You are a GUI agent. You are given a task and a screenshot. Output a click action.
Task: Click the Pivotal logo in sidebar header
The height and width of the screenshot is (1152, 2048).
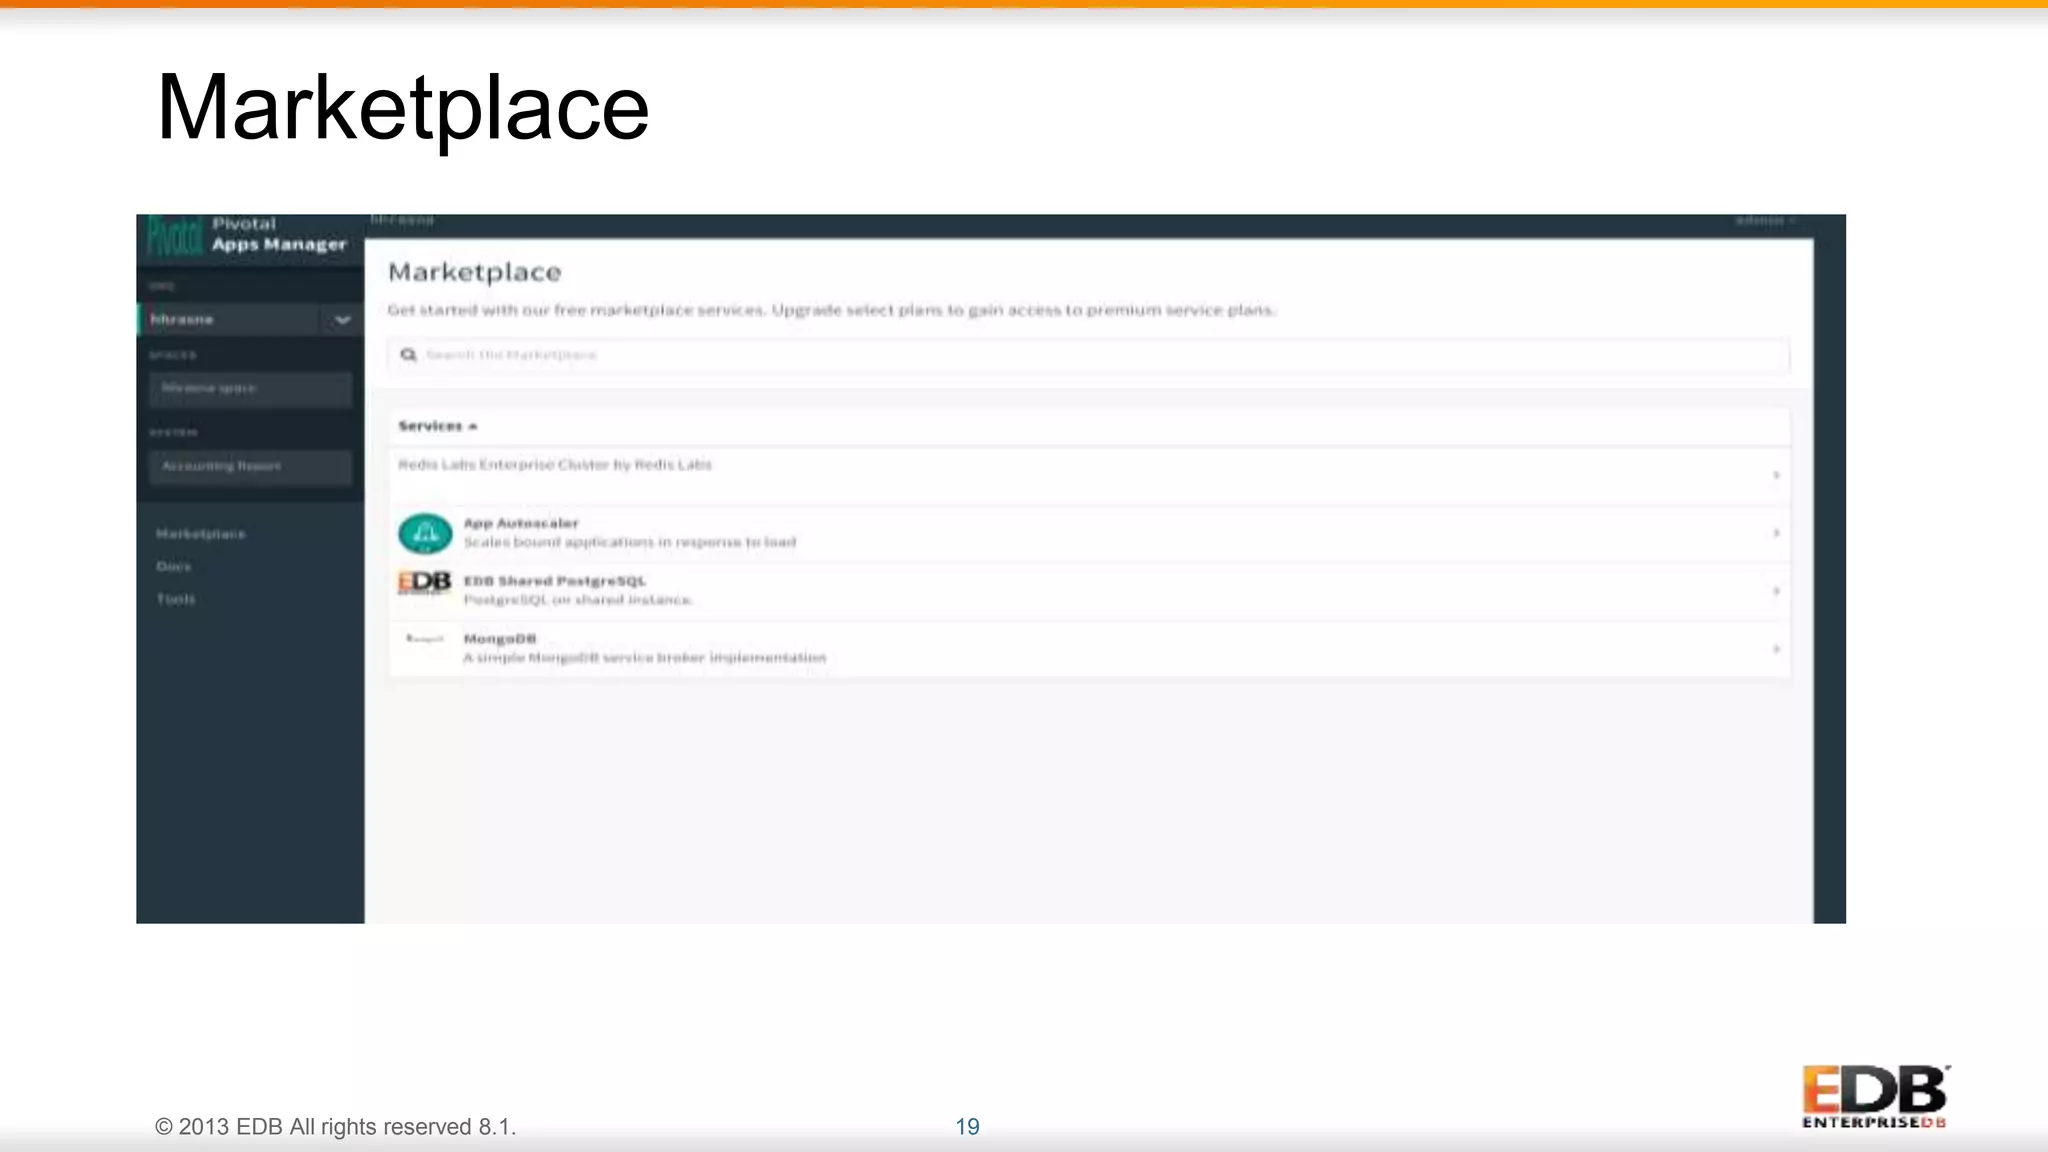[174, 237]
